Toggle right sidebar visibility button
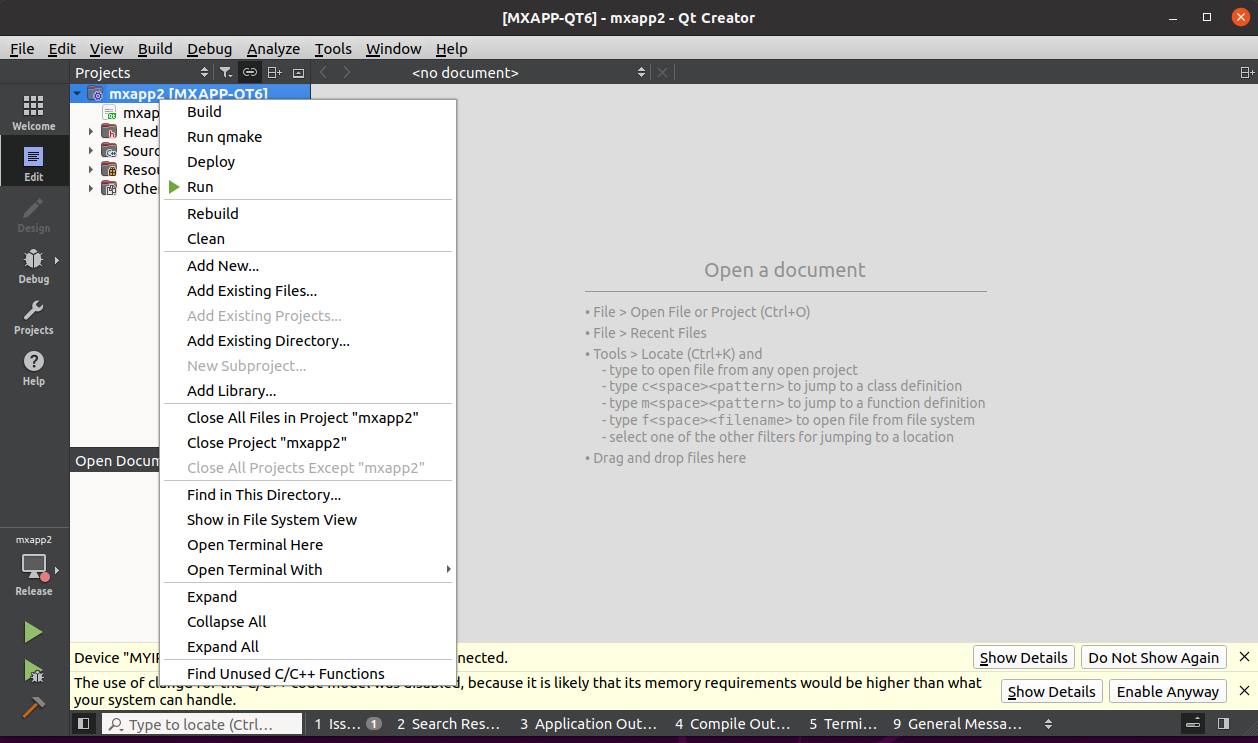This screenshot has height=743, width=1258. [x=1223, y=724]
